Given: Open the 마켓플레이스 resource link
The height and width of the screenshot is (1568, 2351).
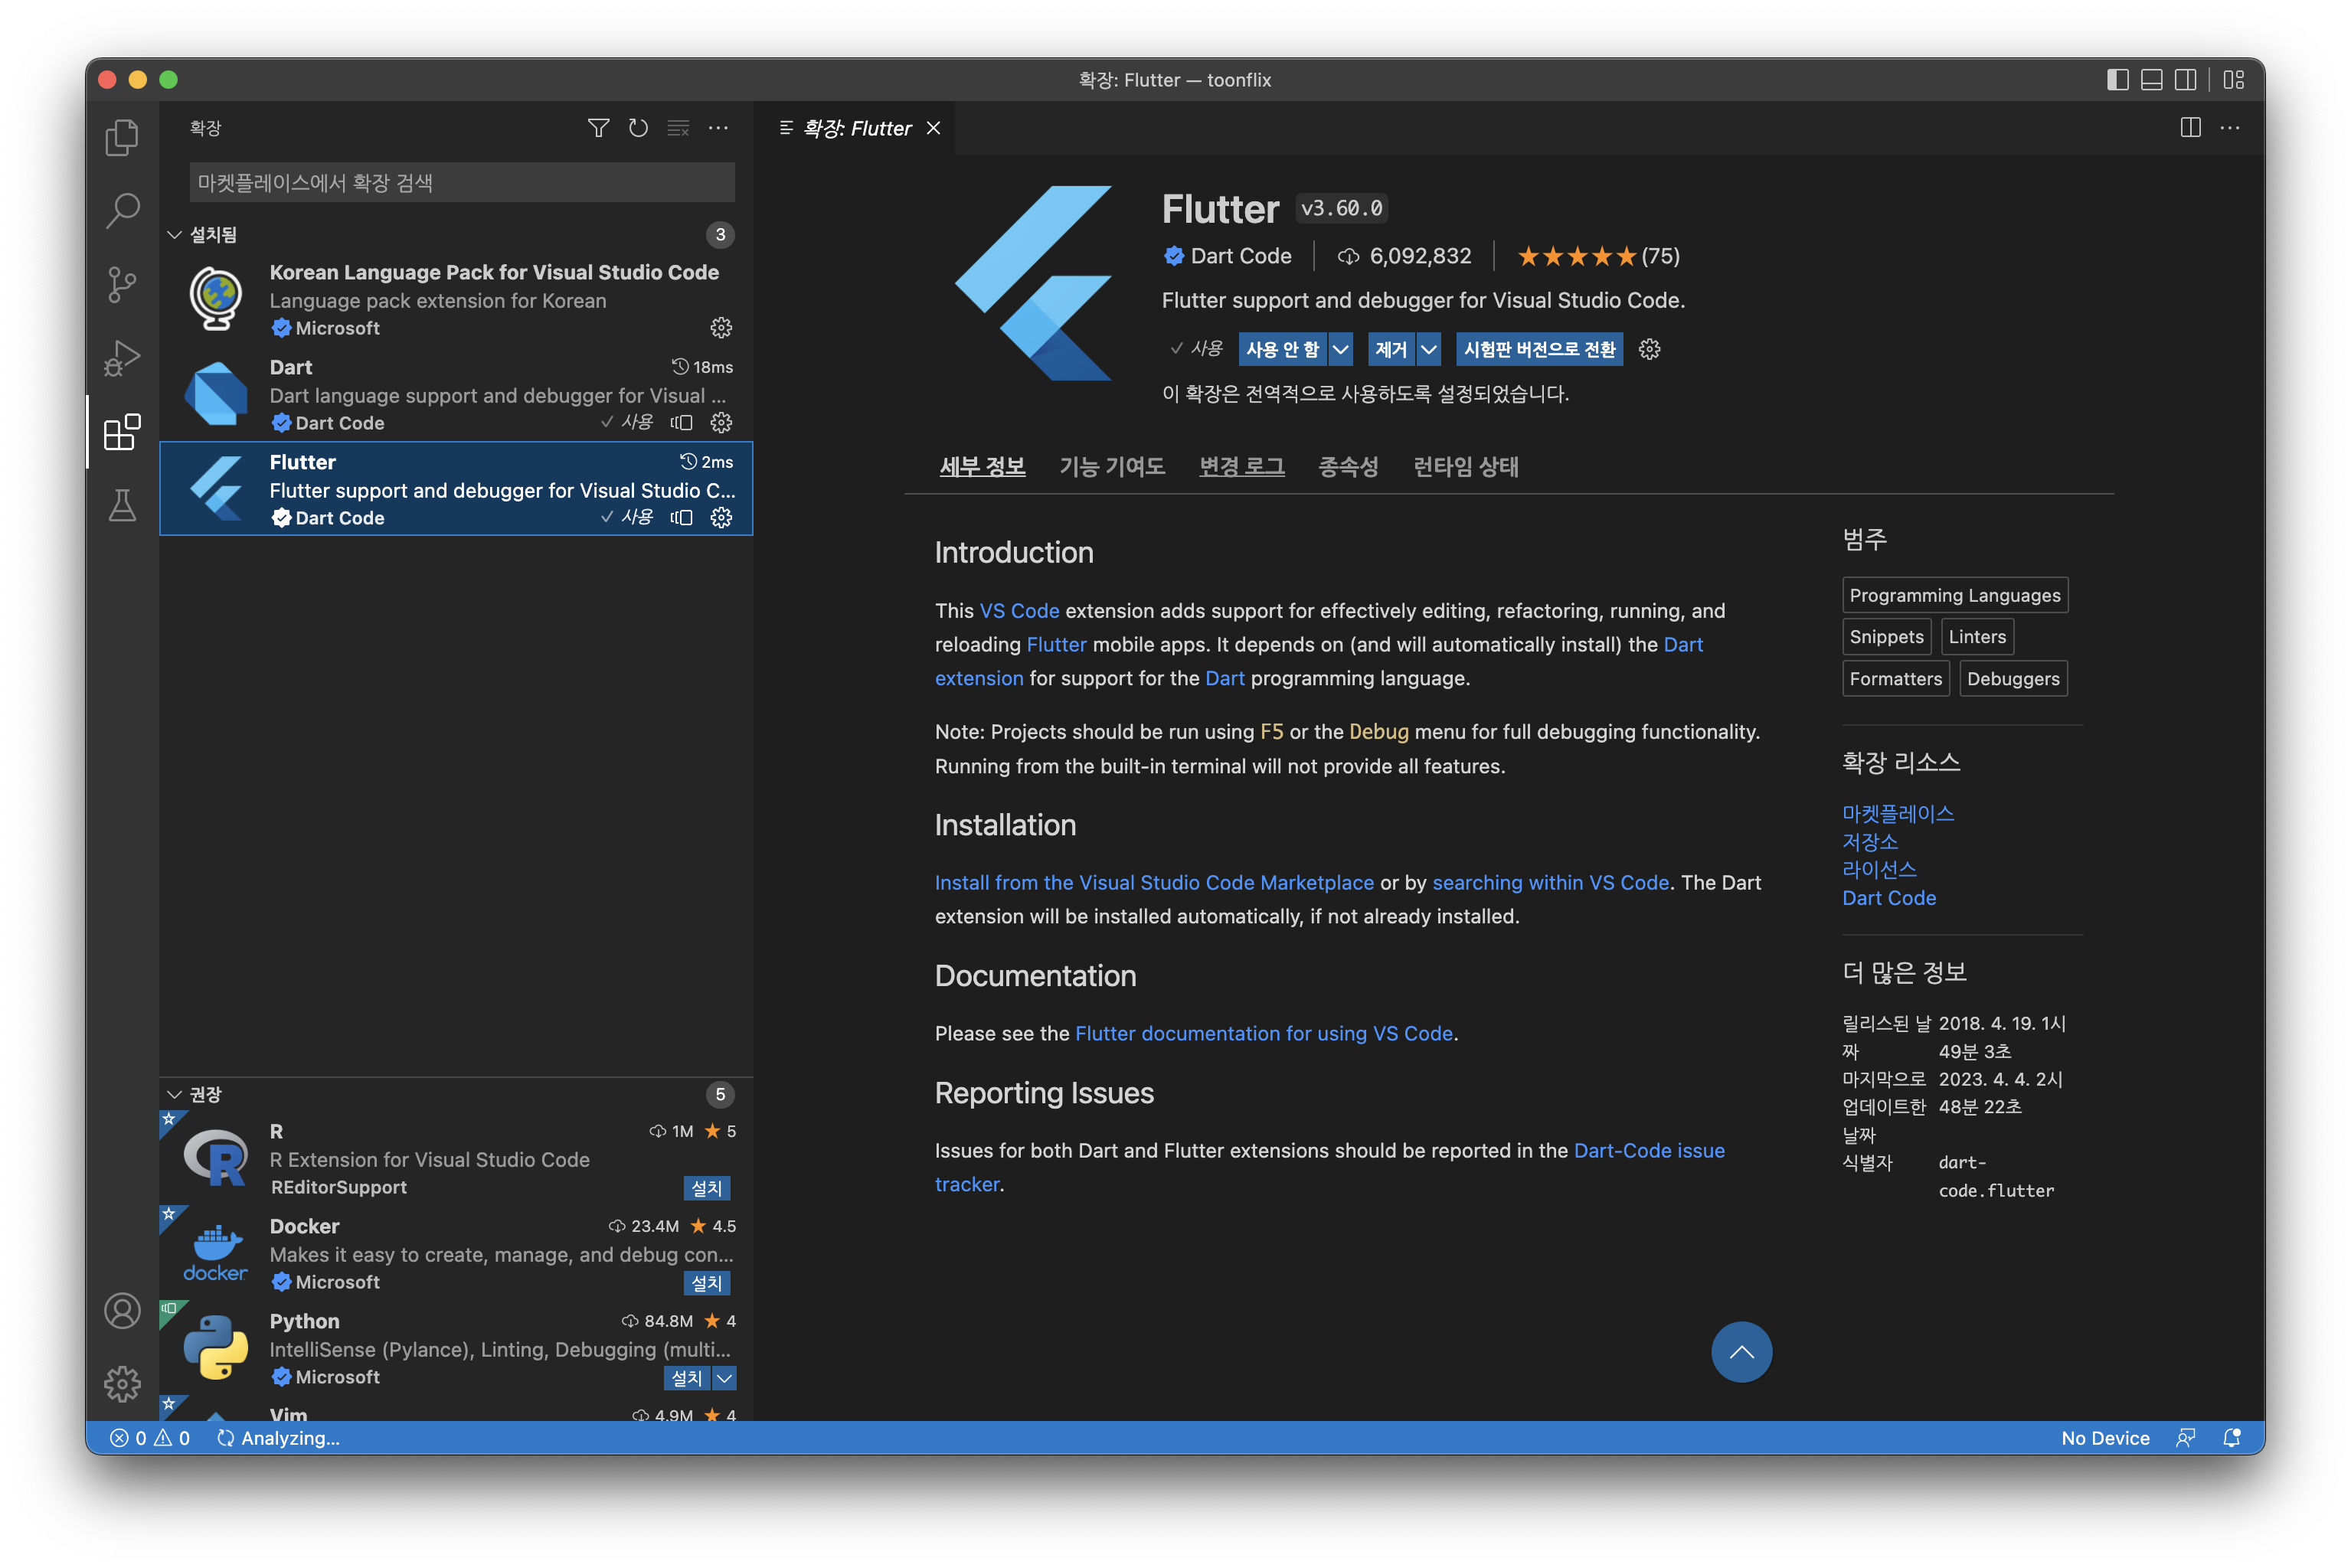Looking at the screenshot, I should tap(1897, 814).
